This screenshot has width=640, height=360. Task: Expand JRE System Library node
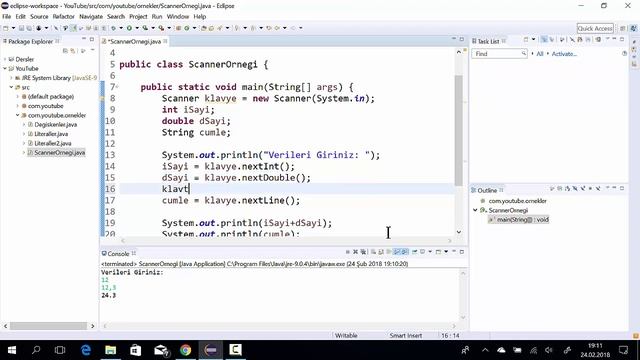click(x=11, y=78)
